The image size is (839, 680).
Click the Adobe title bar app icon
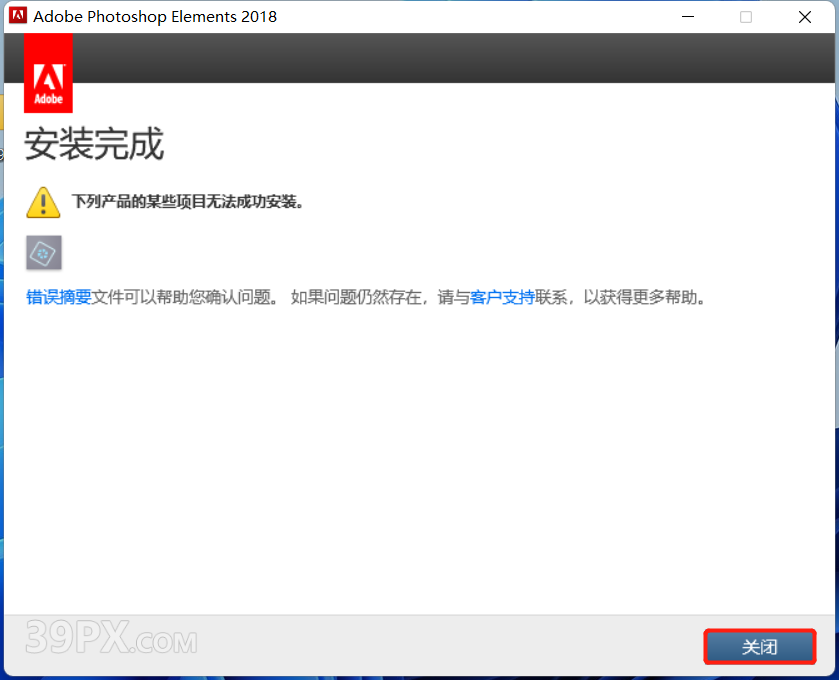point(18,16)
